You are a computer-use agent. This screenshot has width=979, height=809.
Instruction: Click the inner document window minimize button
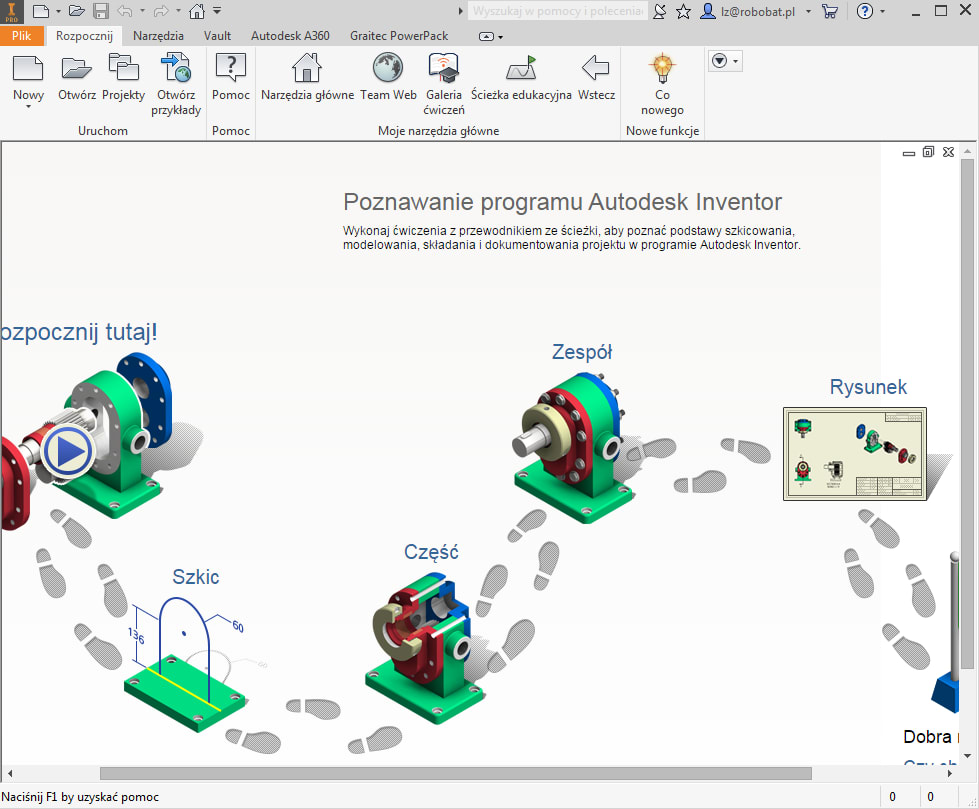[x=909, y=152]
